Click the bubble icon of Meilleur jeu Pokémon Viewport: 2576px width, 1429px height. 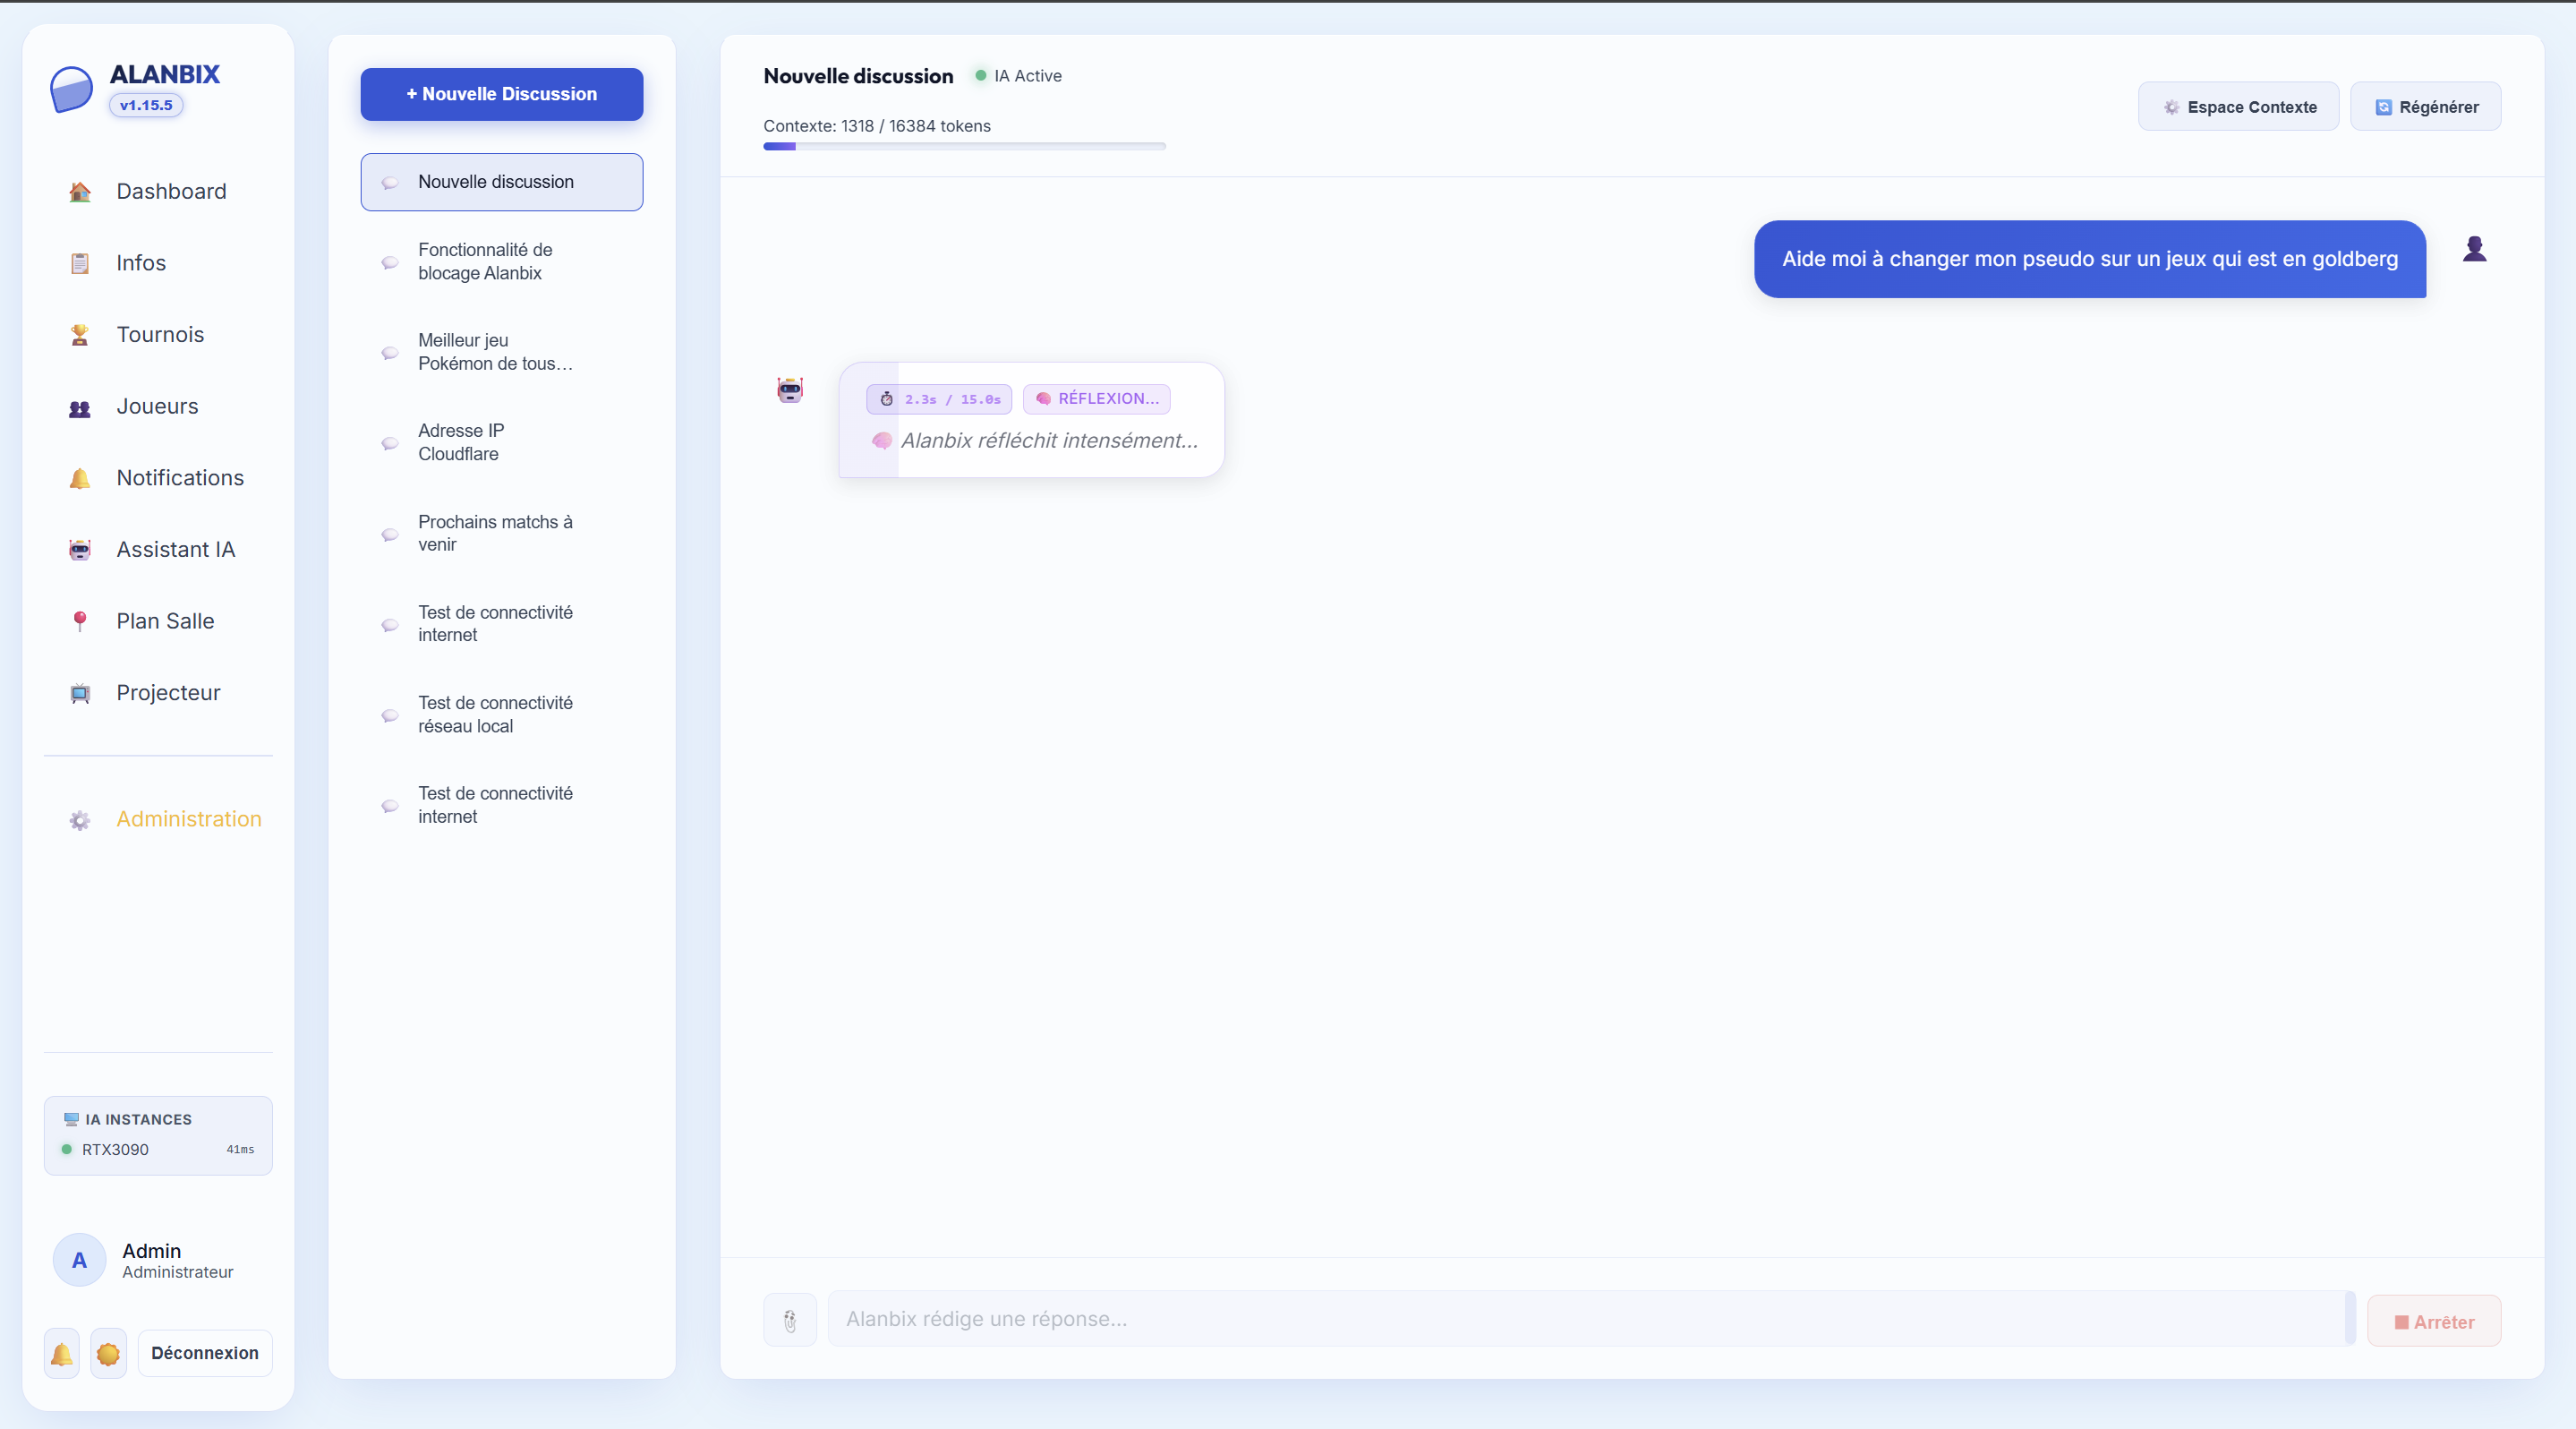point(390,352)
